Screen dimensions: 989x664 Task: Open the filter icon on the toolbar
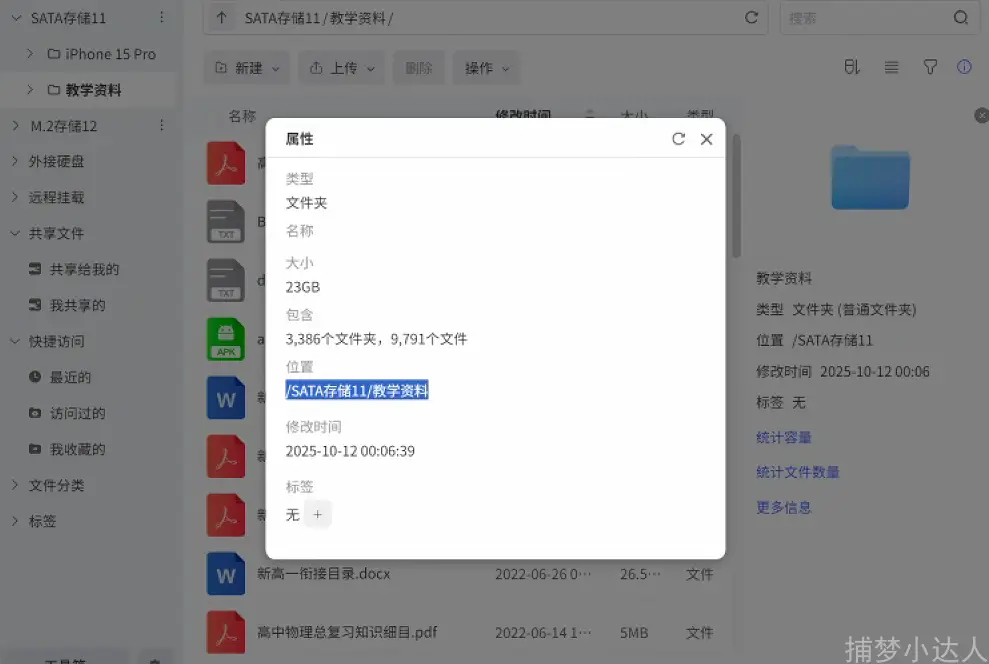[x=930, y=67]
